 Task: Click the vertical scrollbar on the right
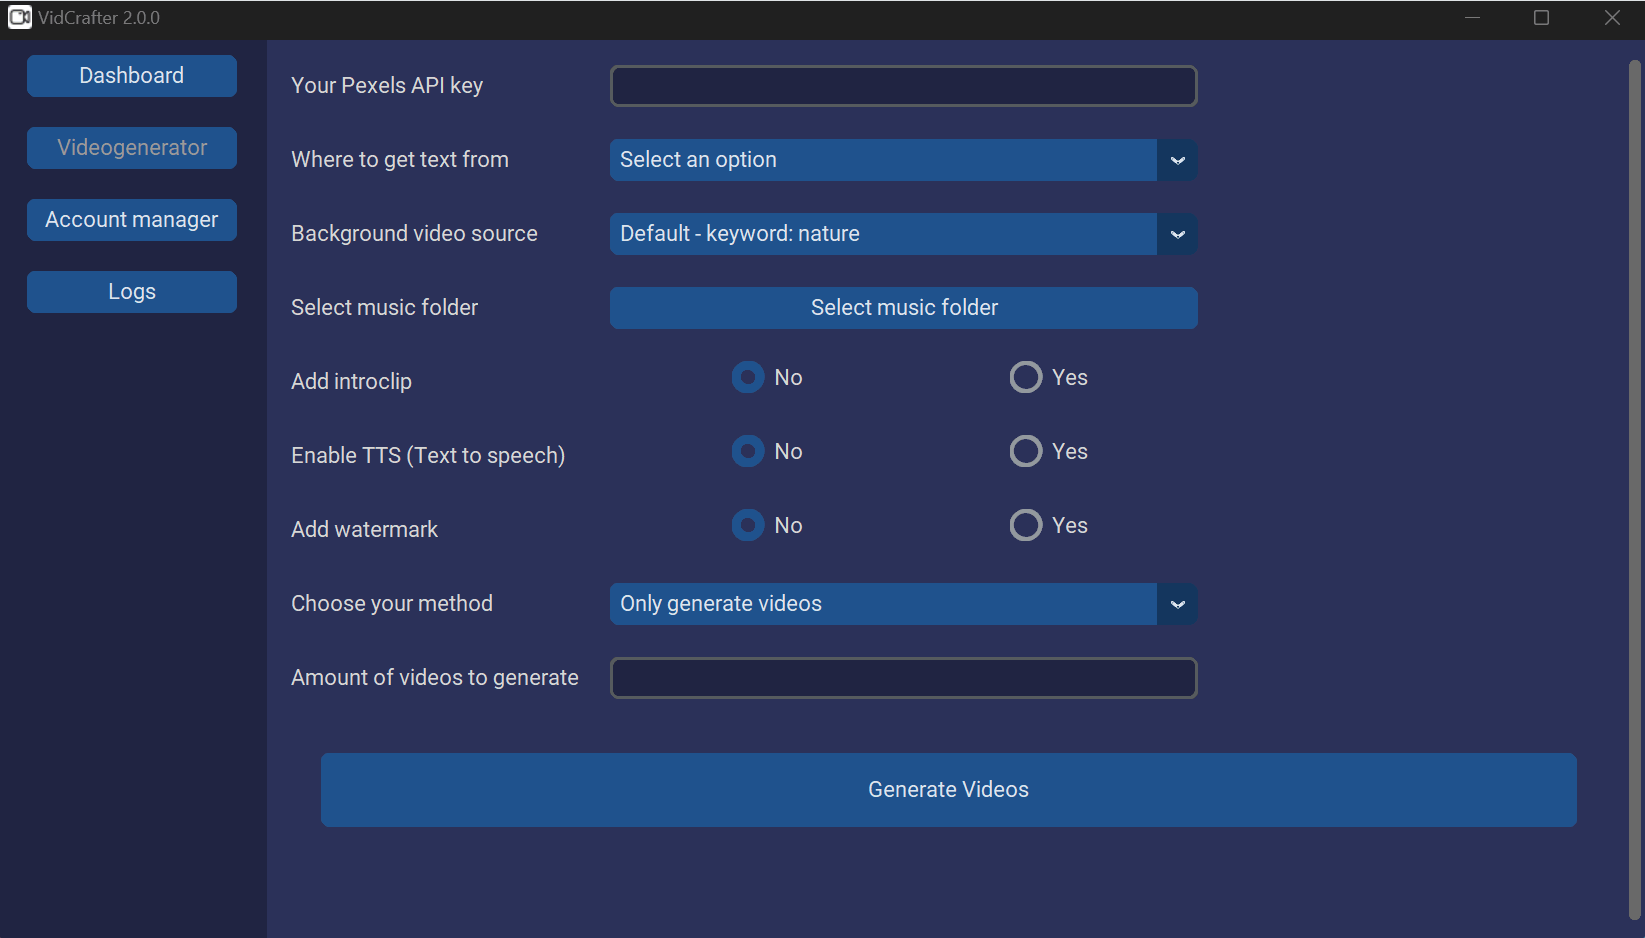coord(1635,490)
